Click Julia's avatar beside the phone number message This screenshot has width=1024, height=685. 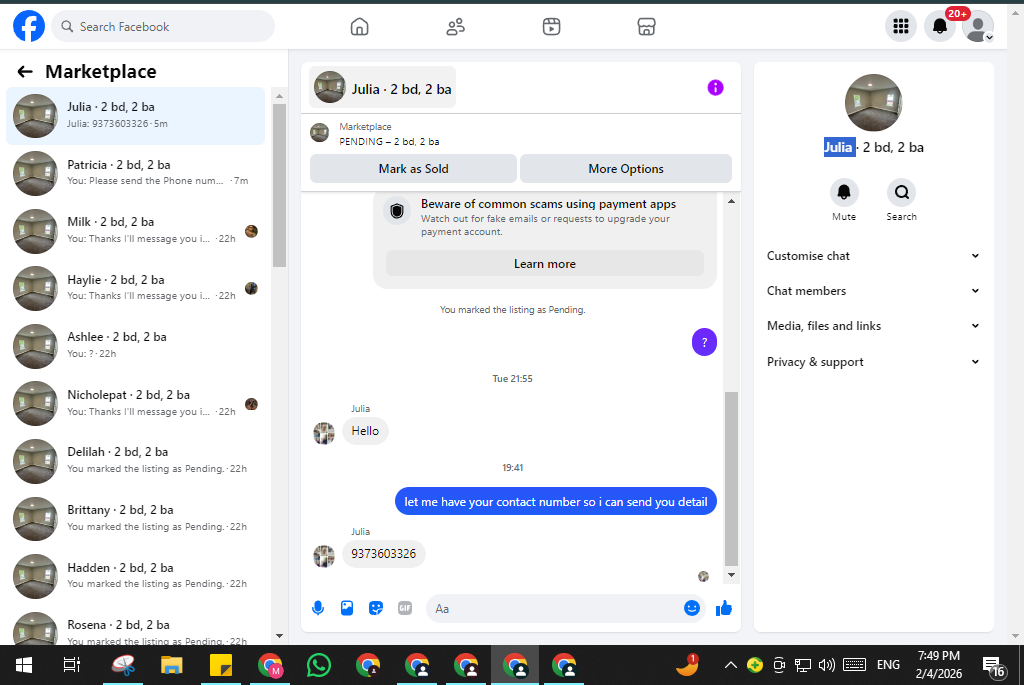point(324,556)
